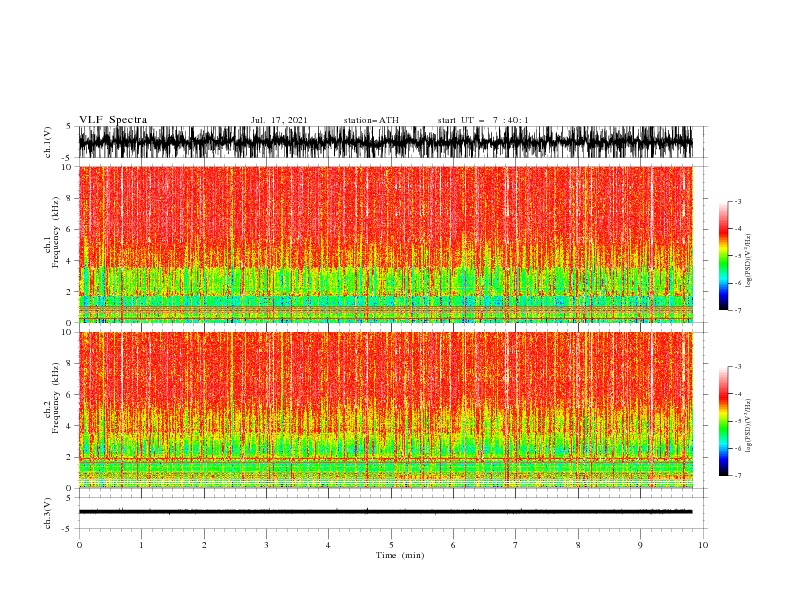Screen dimensions: 792x612
Task: Click the time axis tick label '5'
Action: (x=391, y=545)
